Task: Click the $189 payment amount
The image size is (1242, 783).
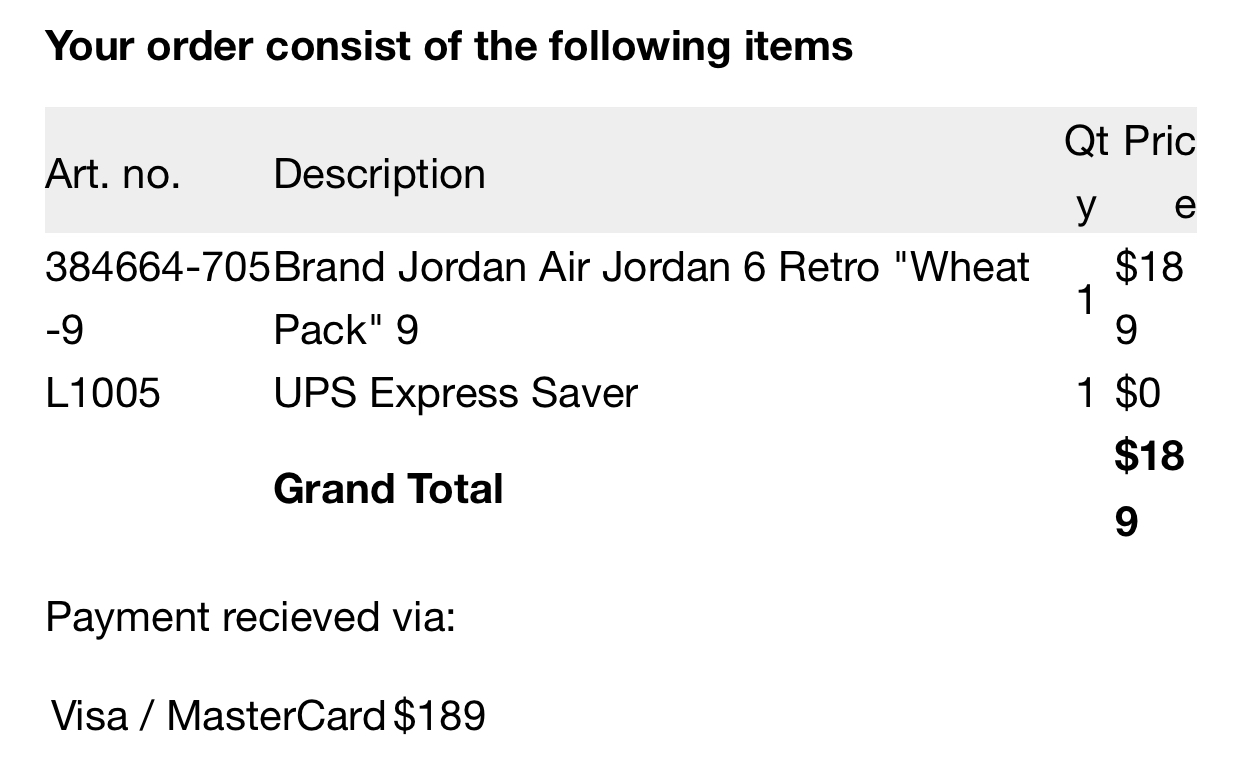Action: [439, 716]
